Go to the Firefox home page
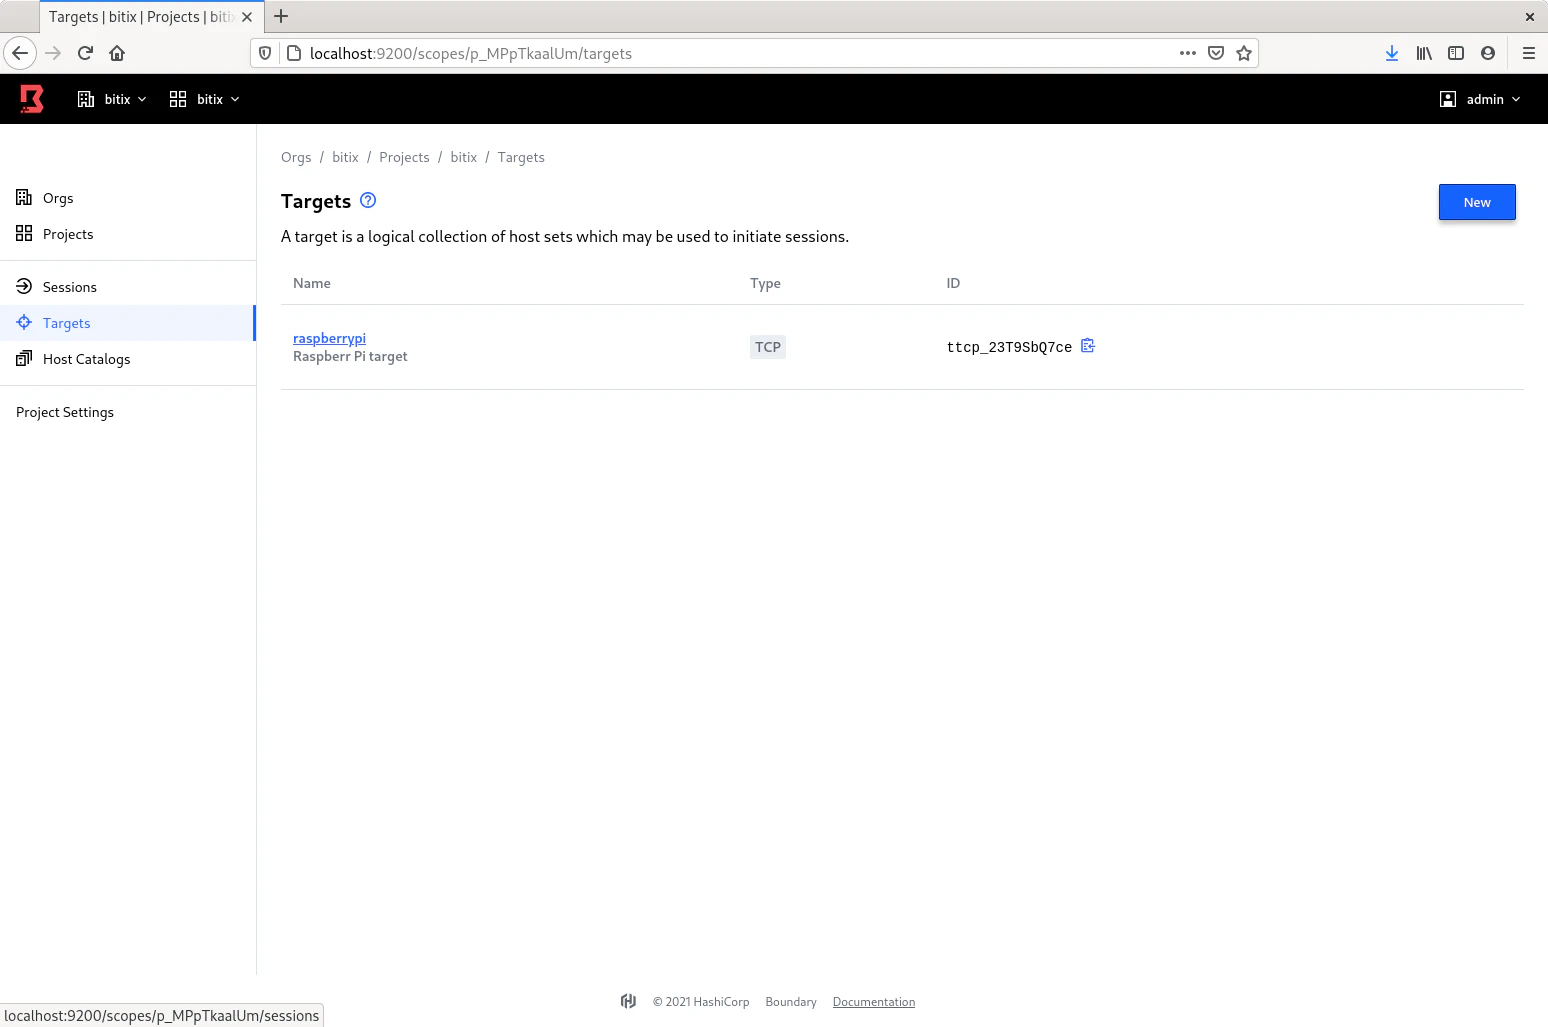 pos(117,53)
